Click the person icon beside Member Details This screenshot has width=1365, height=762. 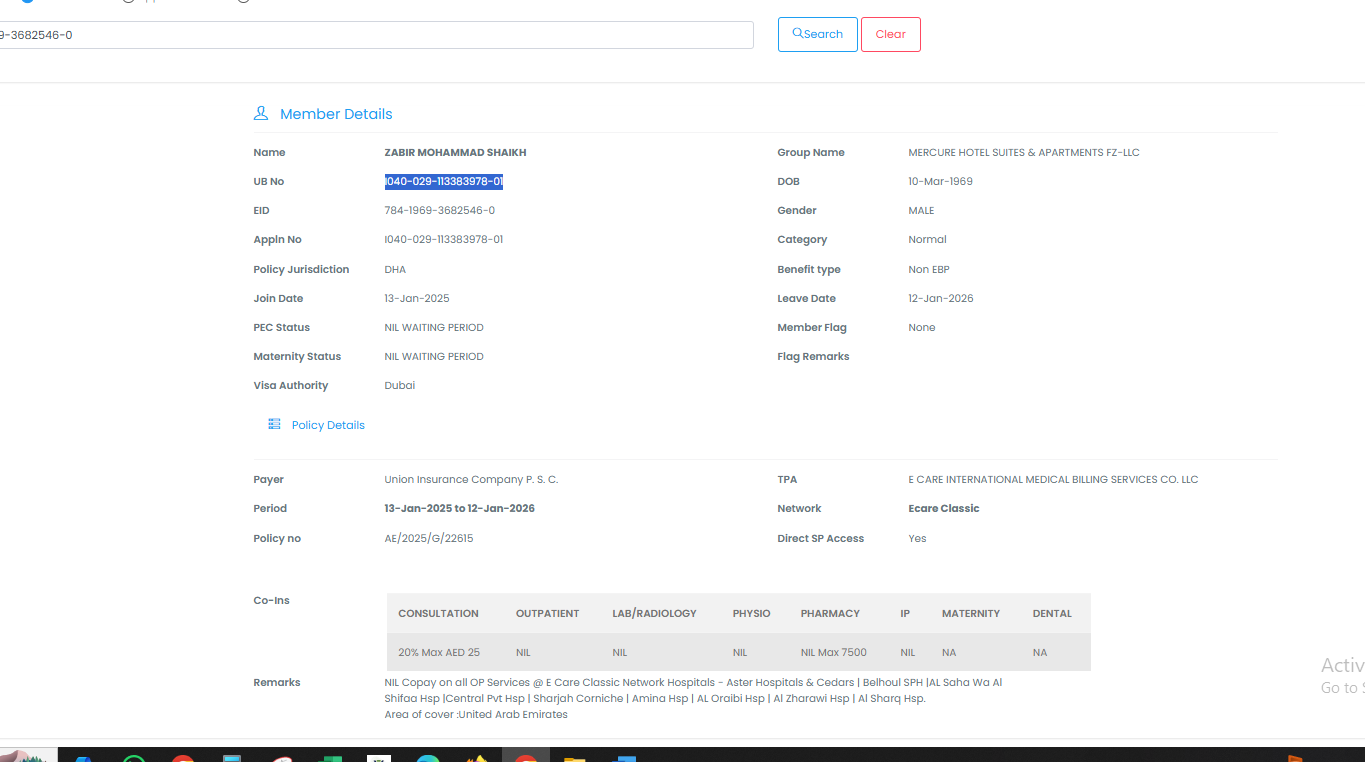261,114
